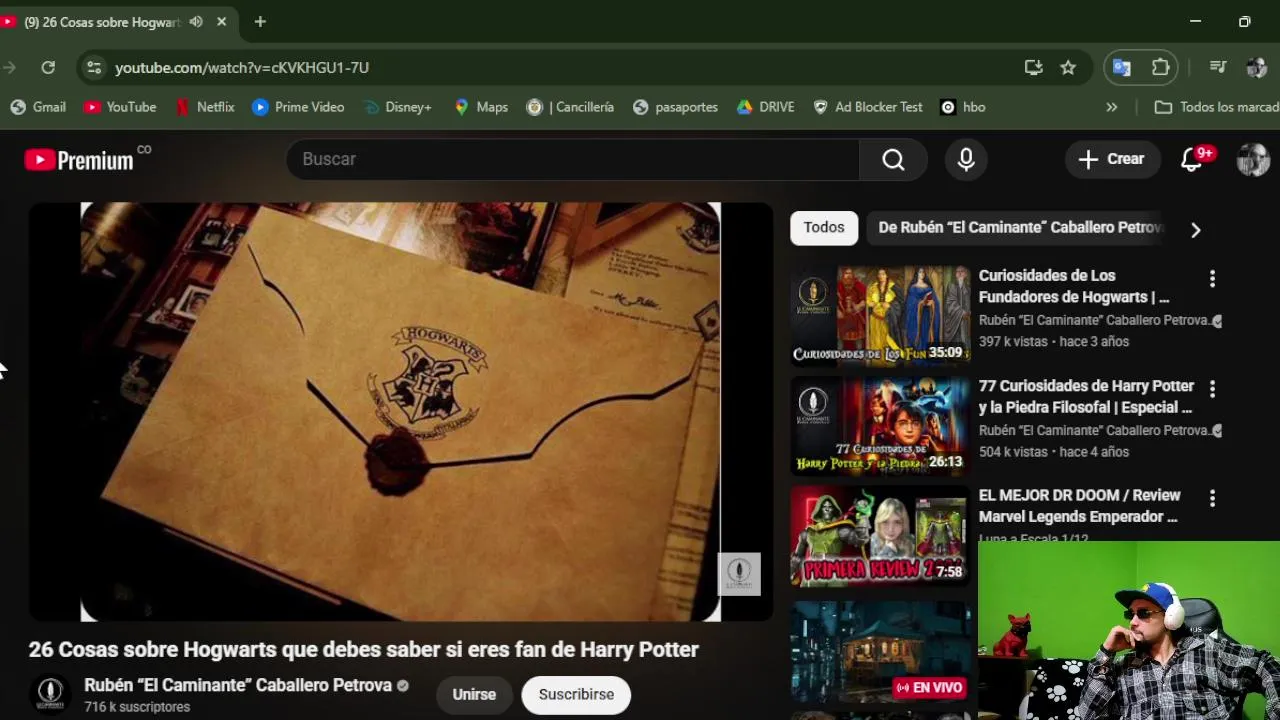Viewport: 1280px width, 720px height.
Task: Open EL MEJOR DR DOOM title
Action: pos(1079,506)
